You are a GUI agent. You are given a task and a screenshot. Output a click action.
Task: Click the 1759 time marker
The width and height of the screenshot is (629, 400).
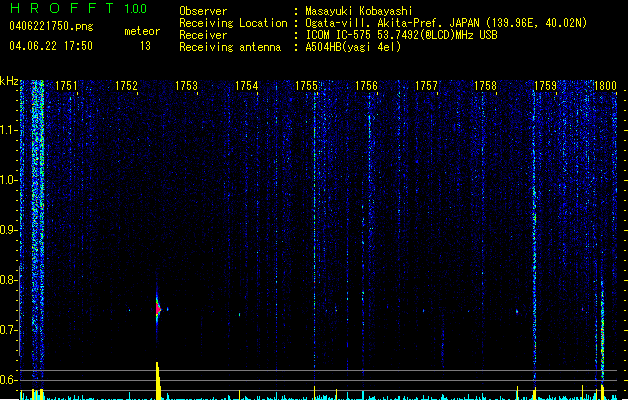tap(546, 86)
